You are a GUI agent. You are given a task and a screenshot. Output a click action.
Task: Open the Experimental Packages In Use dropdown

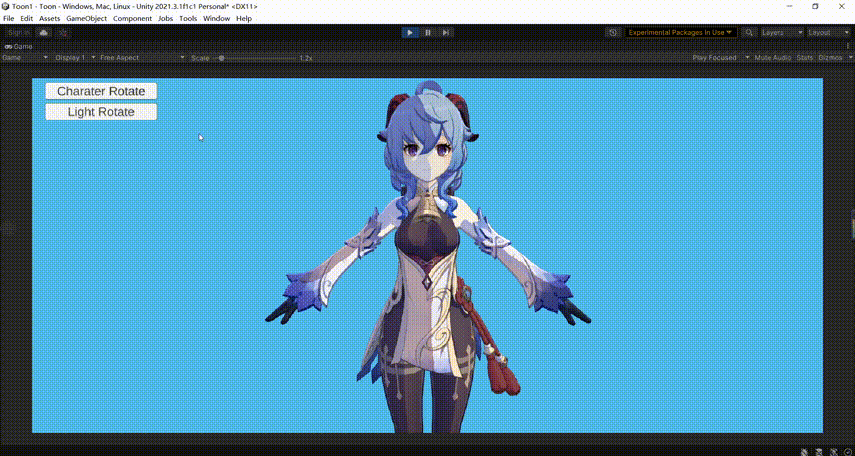[x=681, y=32]
